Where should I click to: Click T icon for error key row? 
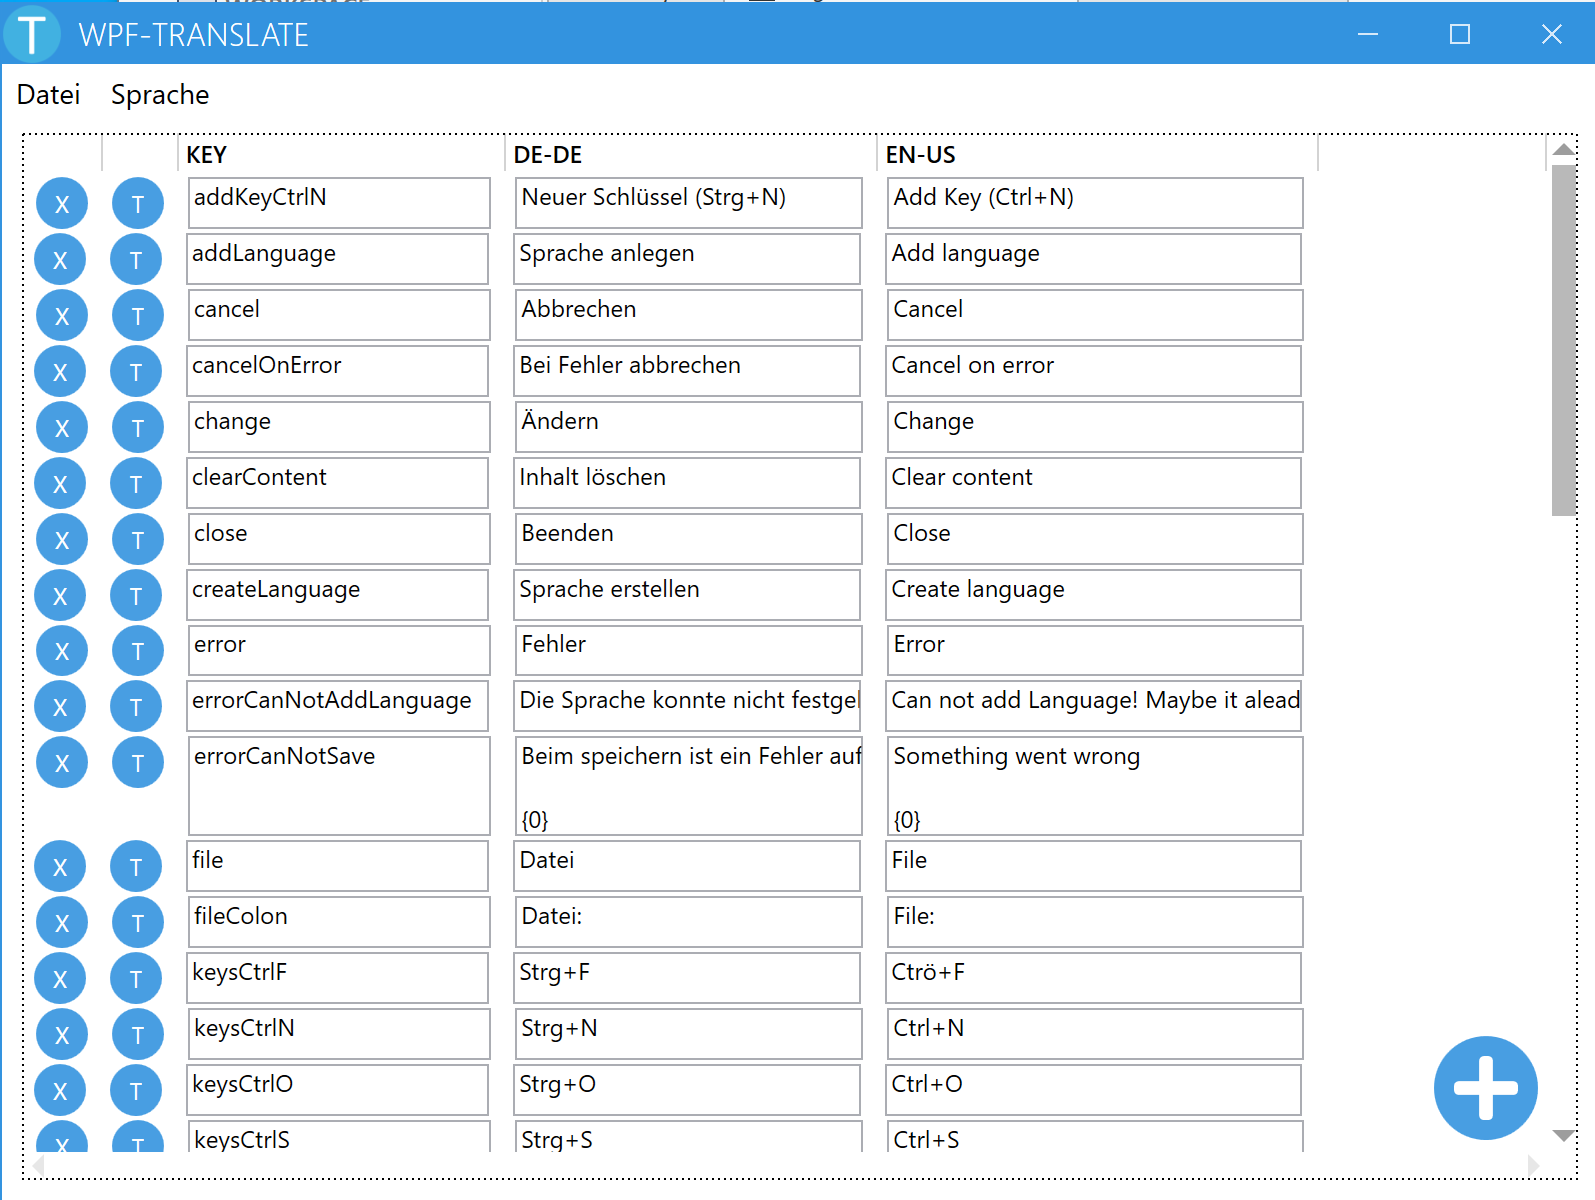click(138, 651)
